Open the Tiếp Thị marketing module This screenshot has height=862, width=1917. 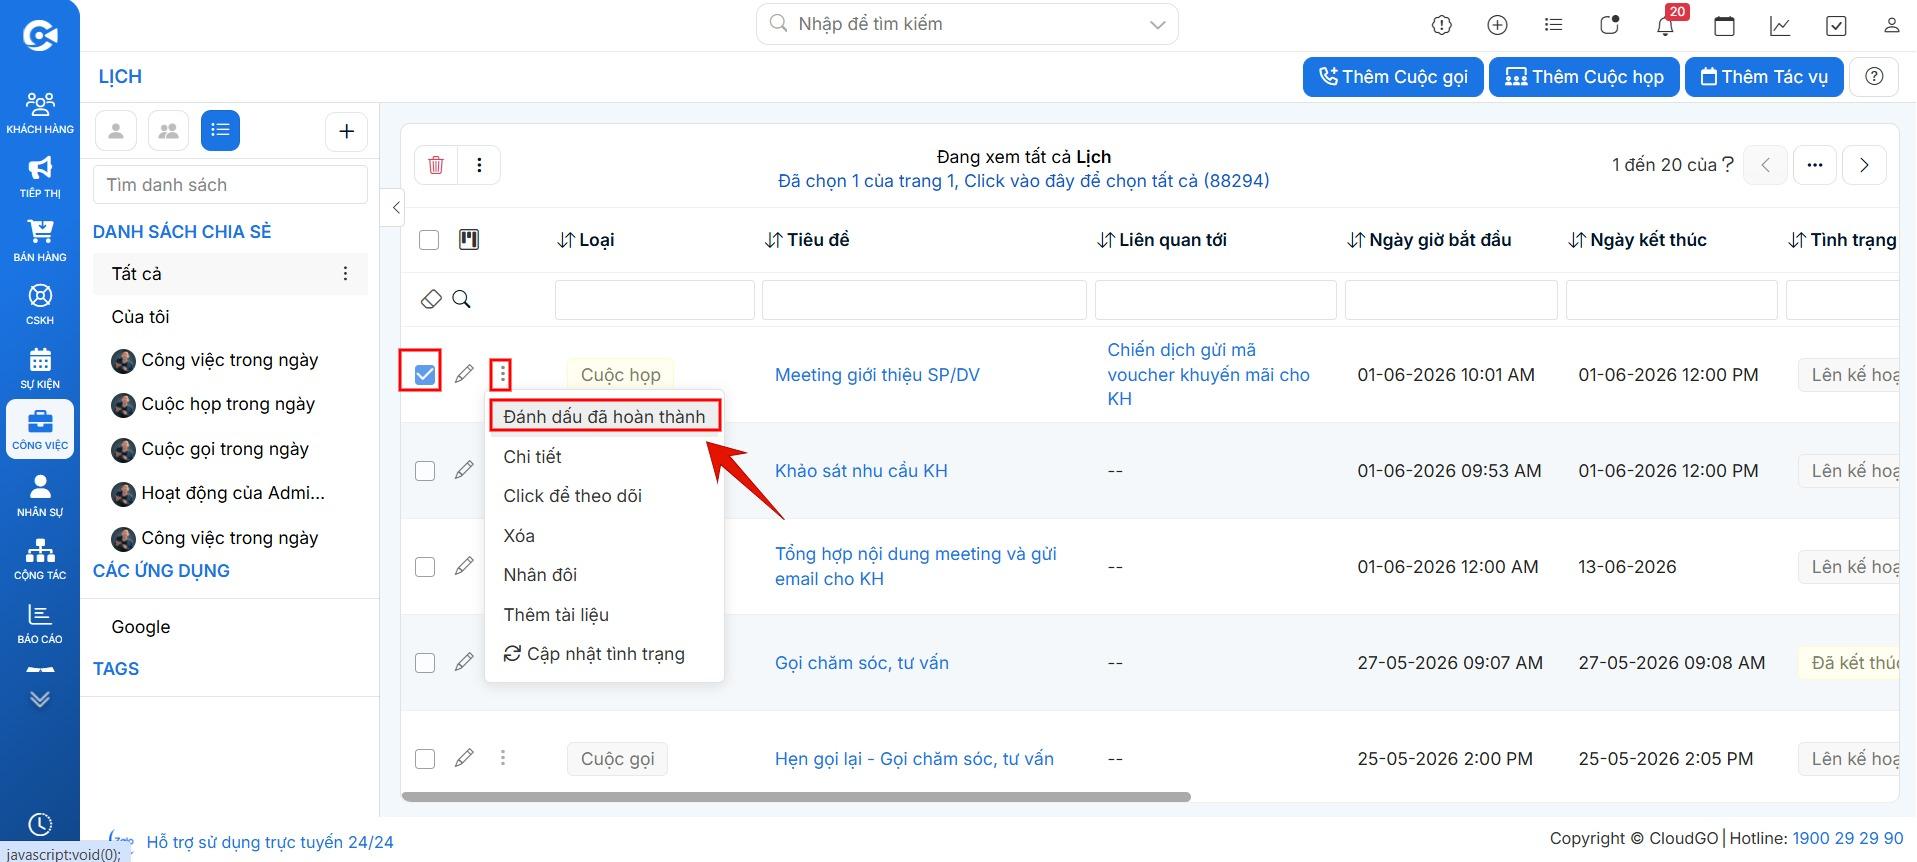pos(40,176)
